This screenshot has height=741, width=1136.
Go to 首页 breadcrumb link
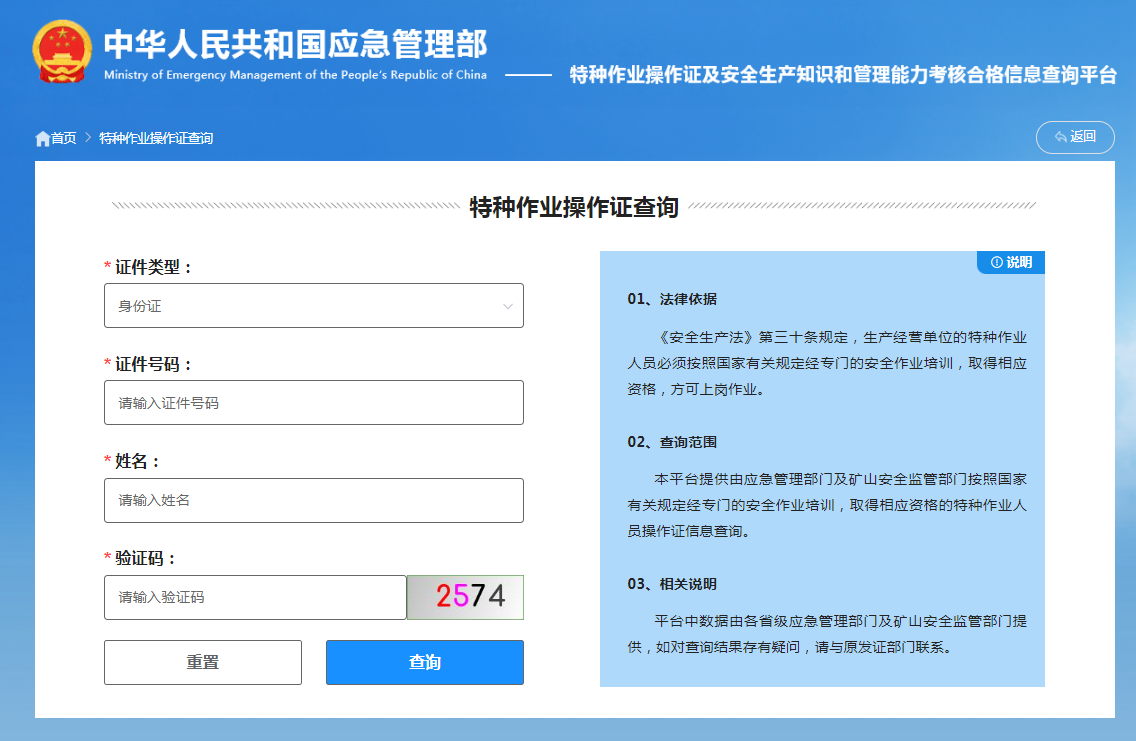click(64, 138)
